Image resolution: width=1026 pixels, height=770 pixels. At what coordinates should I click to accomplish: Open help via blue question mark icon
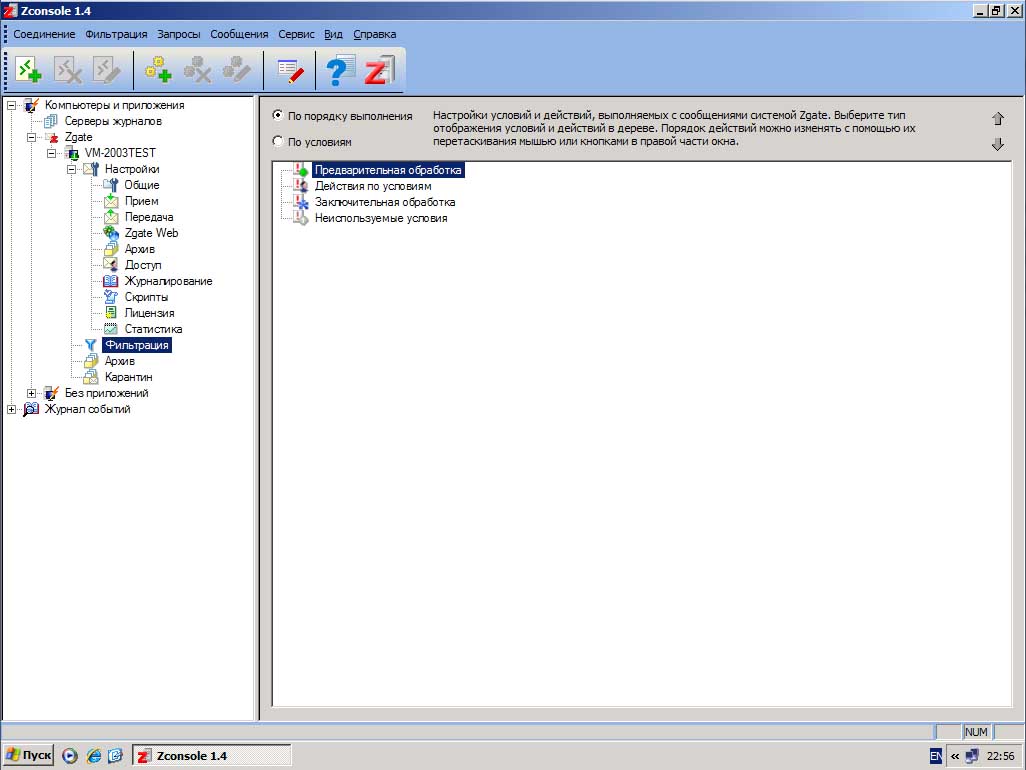point(340,71)
